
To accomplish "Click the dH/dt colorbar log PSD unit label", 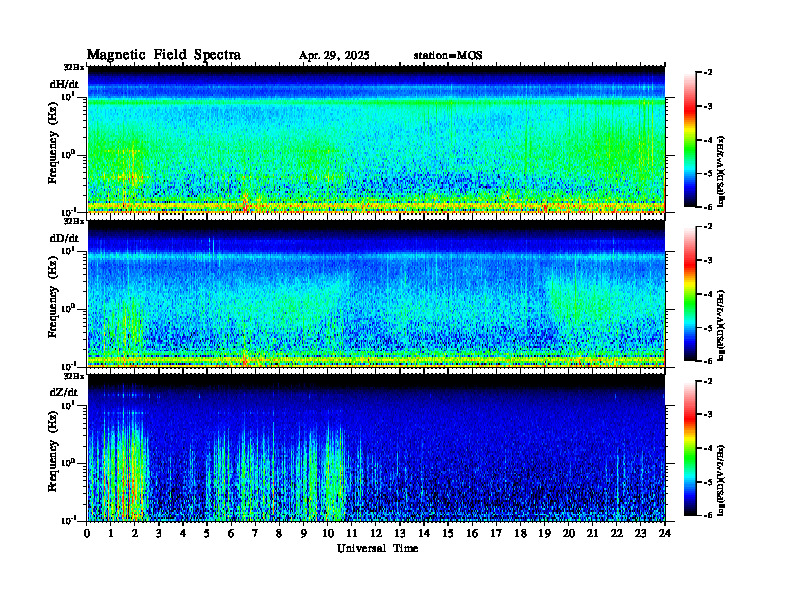I will [721, 170].
